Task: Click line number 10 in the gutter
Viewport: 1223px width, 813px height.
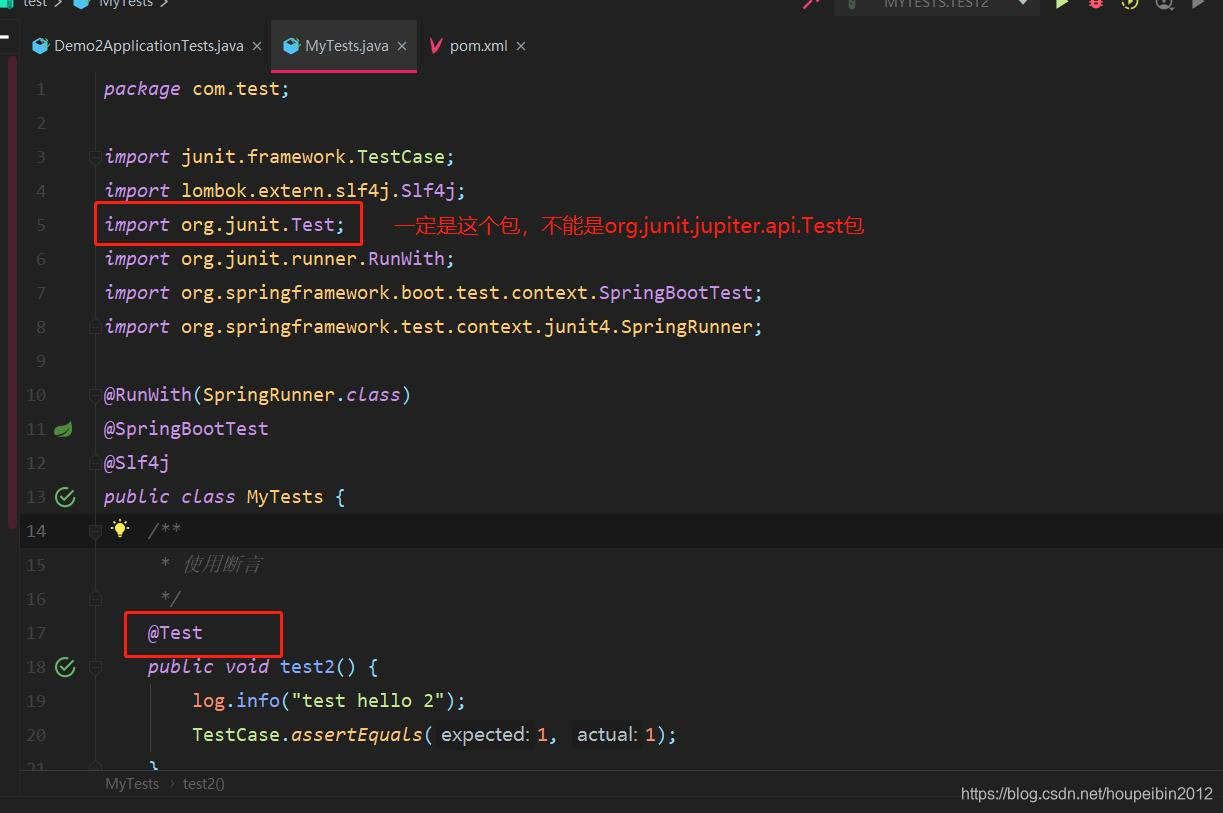Action: 36,395
